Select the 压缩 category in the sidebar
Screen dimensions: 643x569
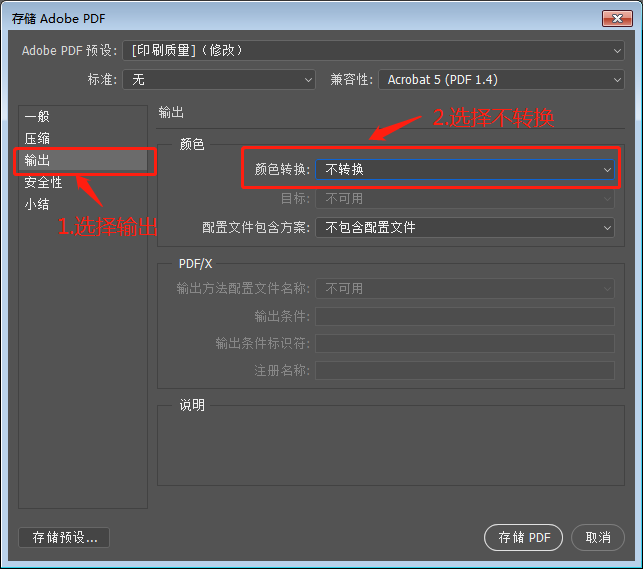(83, 139)
